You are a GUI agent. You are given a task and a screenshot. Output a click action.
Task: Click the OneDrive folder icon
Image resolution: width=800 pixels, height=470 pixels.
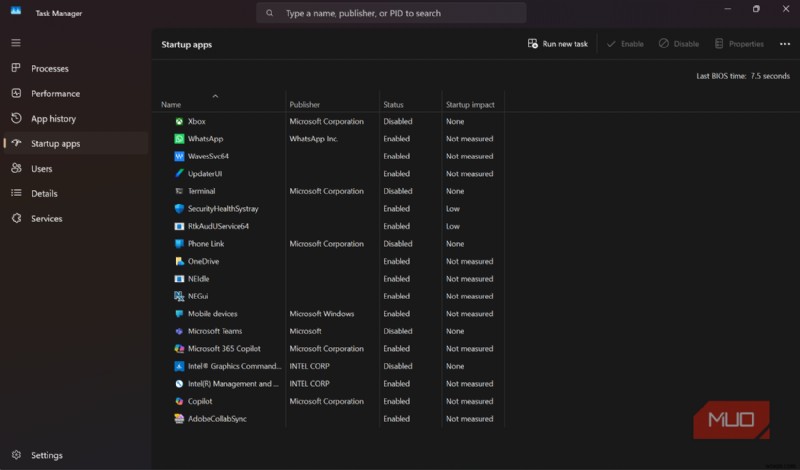point(179,261)
